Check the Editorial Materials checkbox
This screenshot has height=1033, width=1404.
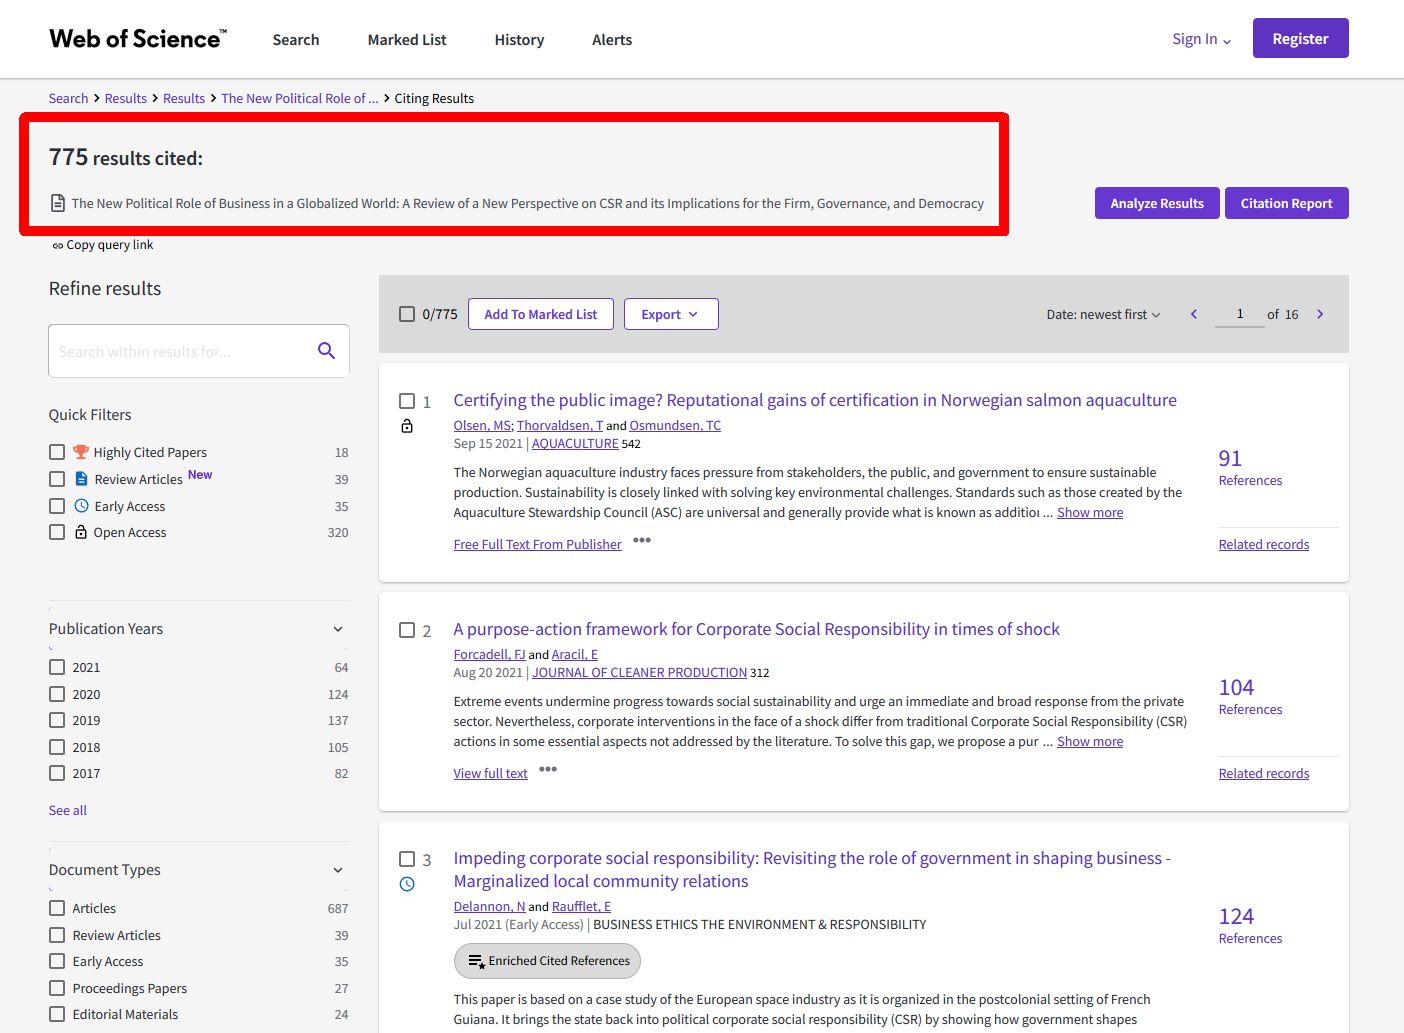click(57, 1014)
